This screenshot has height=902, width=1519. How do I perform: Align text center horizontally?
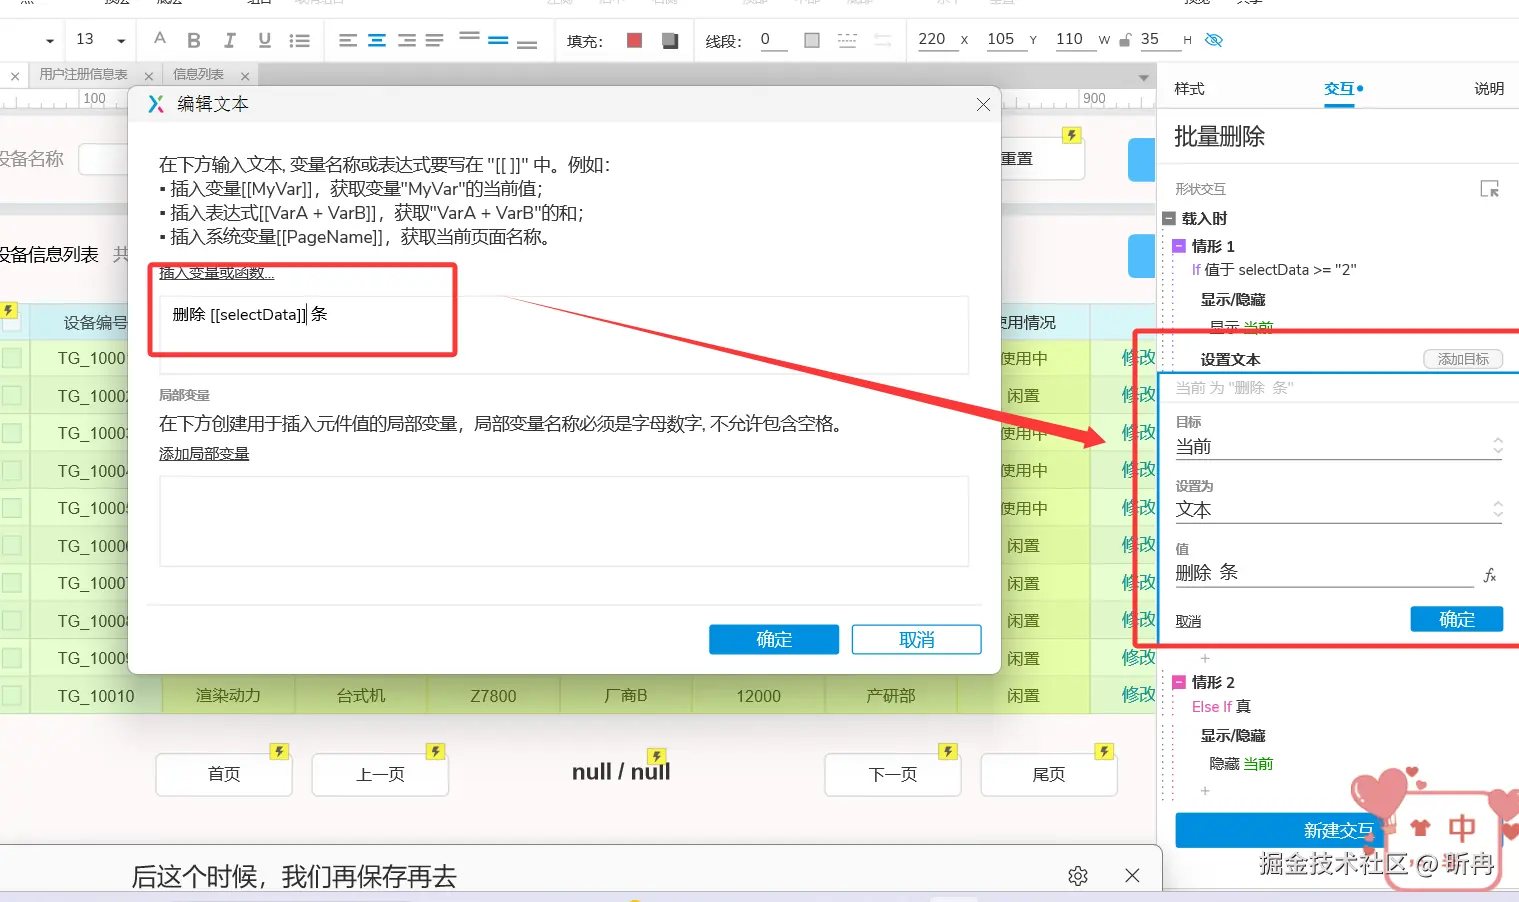tap(377, 40)
